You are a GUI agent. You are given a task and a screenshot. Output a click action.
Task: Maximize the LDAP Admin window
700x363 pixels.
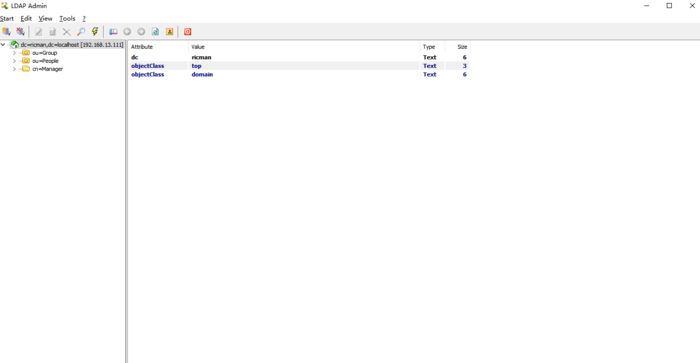669,6
